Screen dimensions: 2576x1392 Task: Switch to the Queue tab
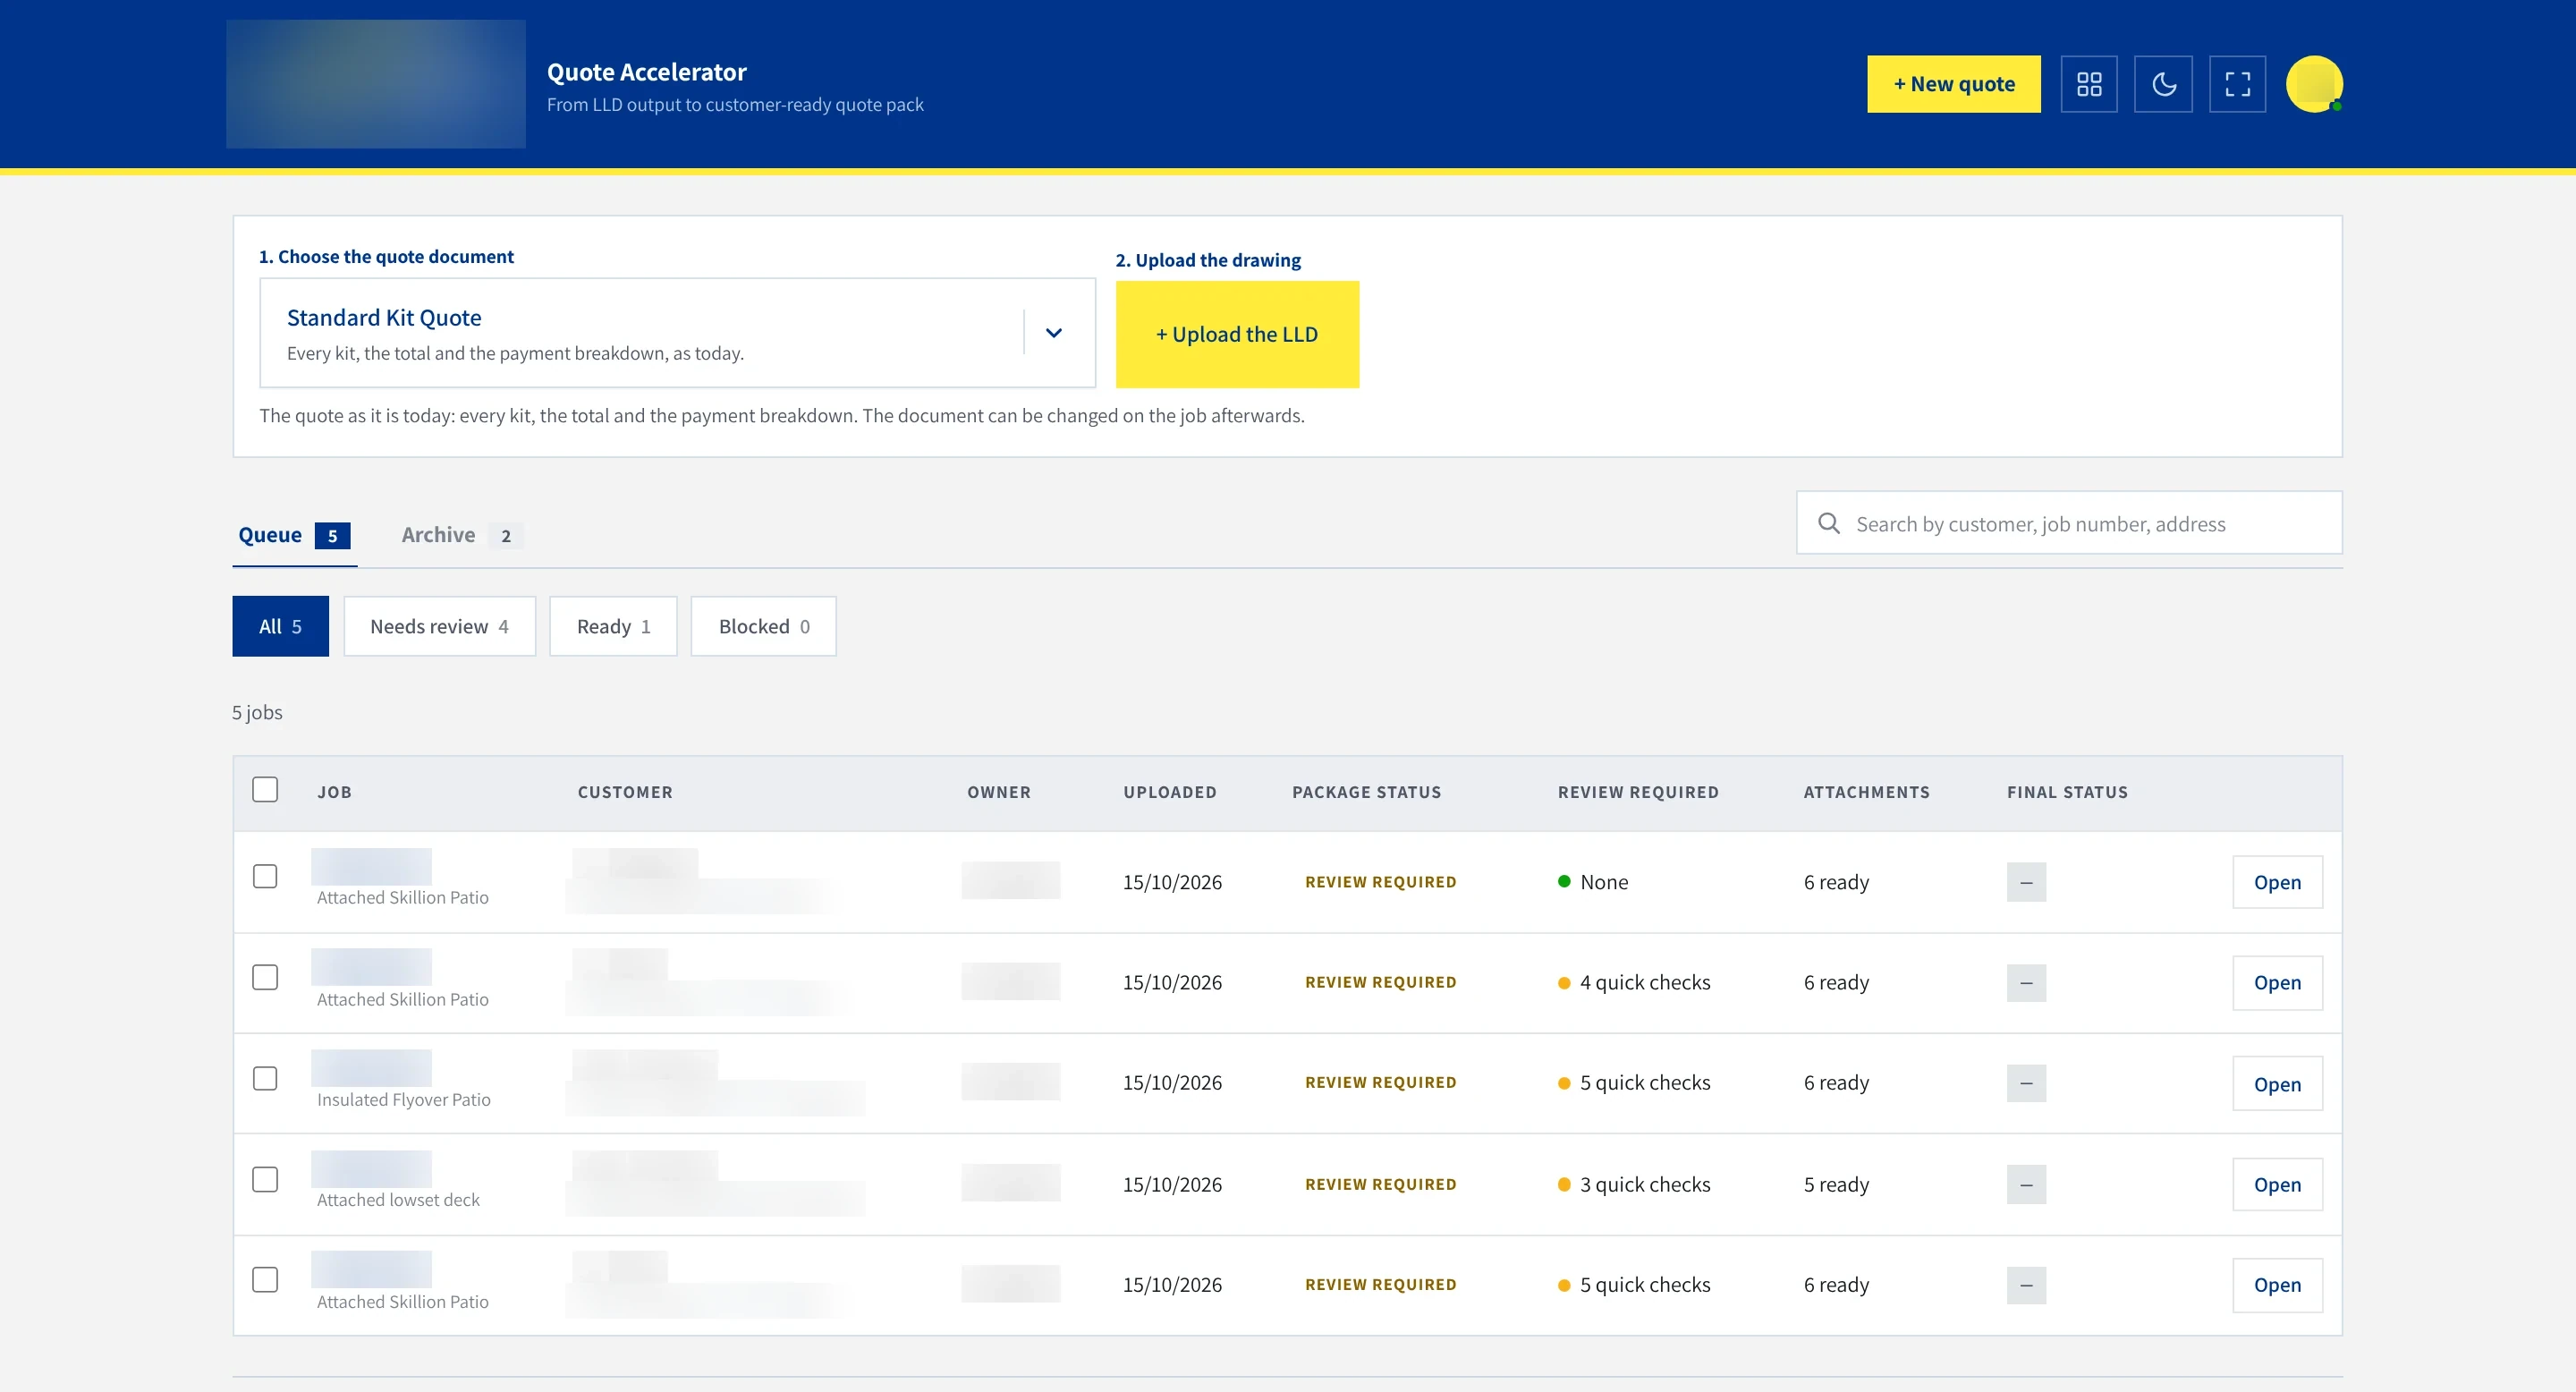(x=294, y=535)
